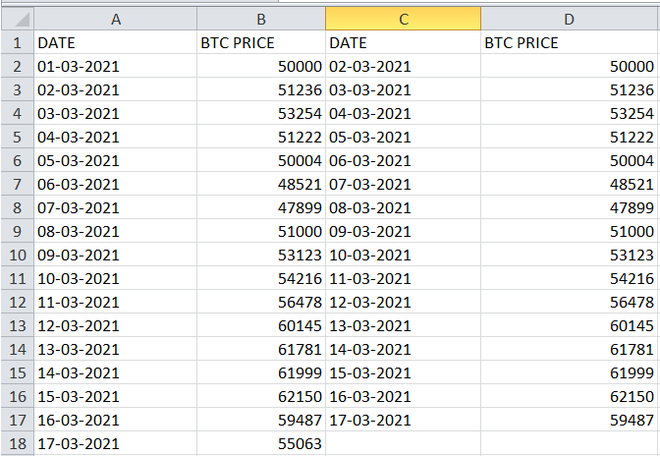Viewport: 660px width, 456px height.
Task: Select row 10 header
Action: [x=17, y=254]
